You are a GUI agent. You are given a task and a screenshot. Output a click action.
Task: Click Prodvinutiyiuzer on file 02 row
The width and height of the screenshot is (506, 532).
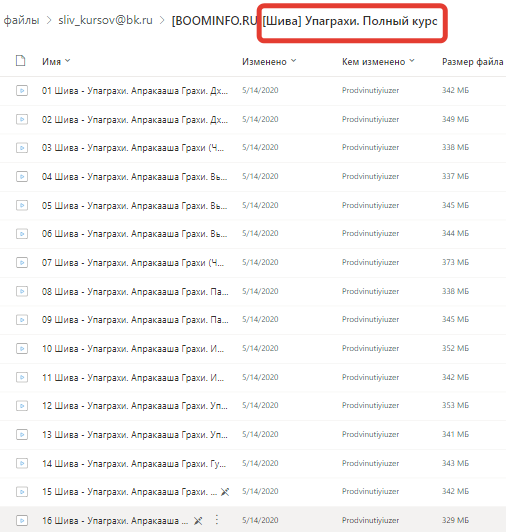pos(370,119)
